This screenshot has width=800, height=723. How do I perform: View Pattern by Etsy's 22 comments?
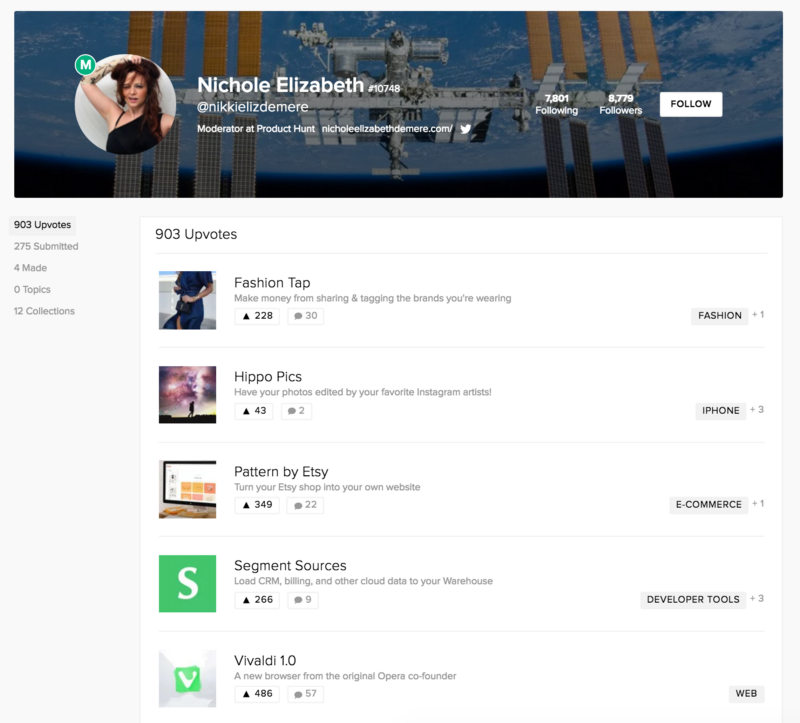tap(305, 505)
